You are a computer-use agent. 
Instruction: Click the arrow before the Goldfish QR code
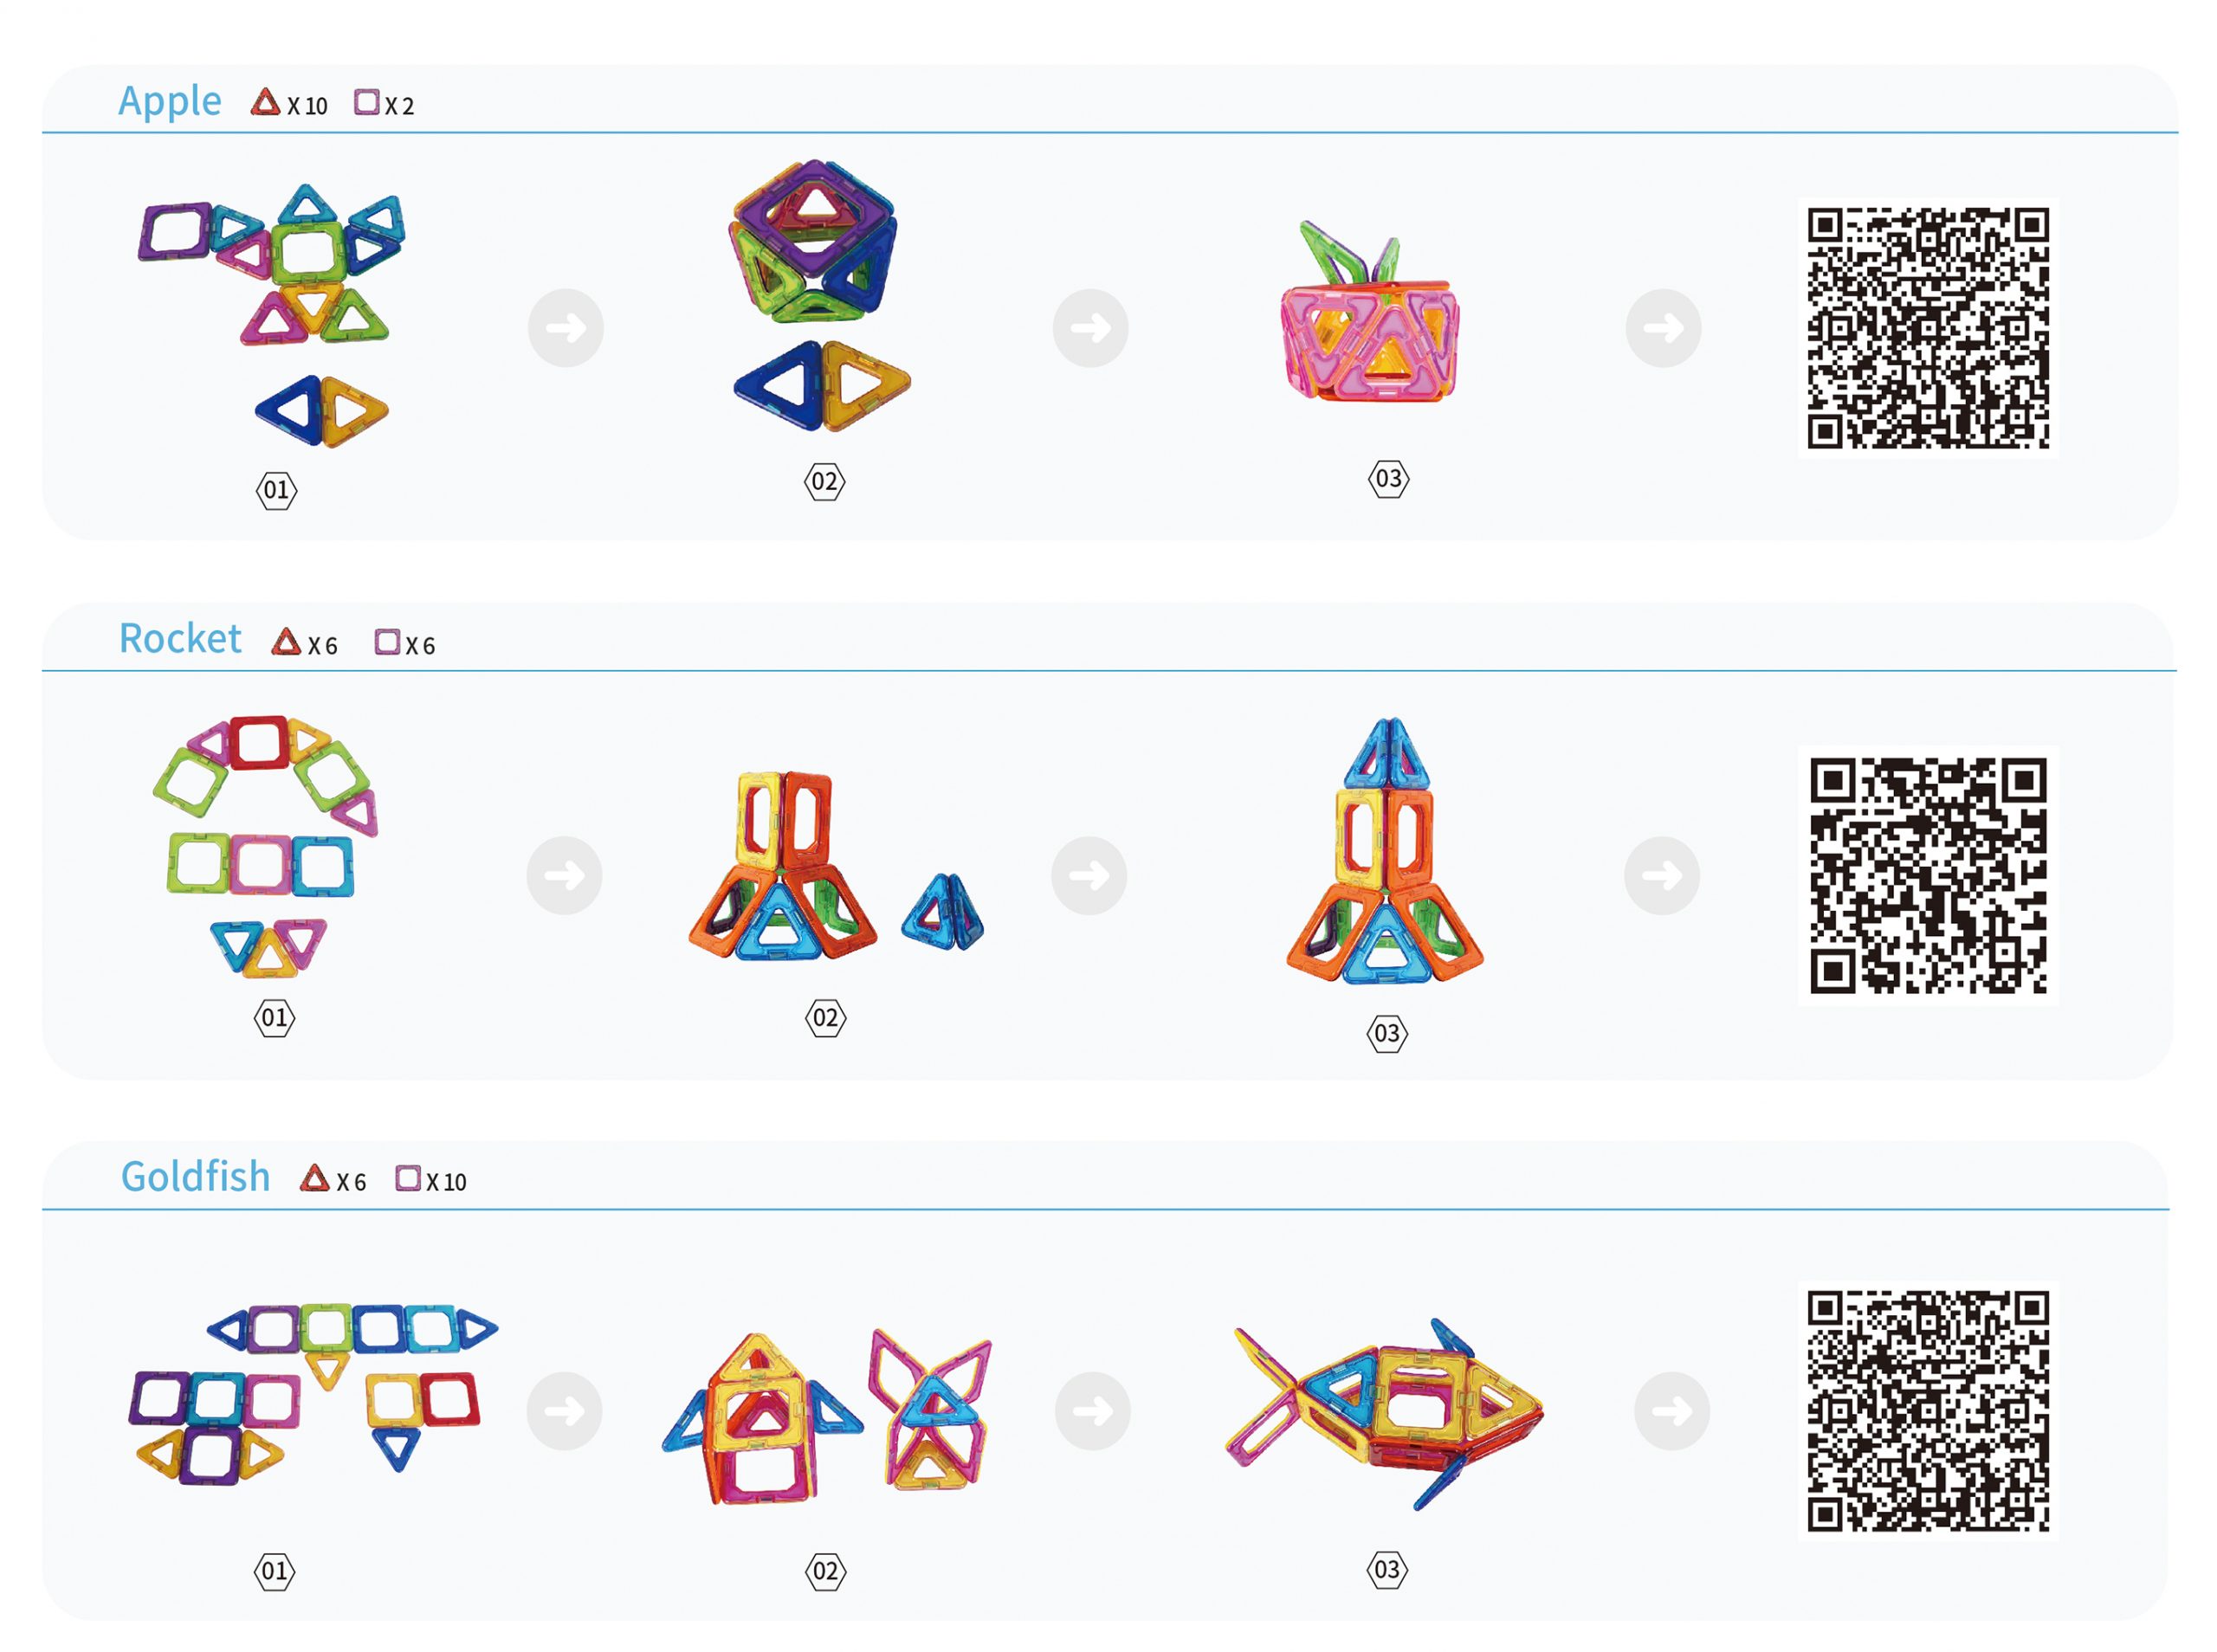pos(1671,1411)
